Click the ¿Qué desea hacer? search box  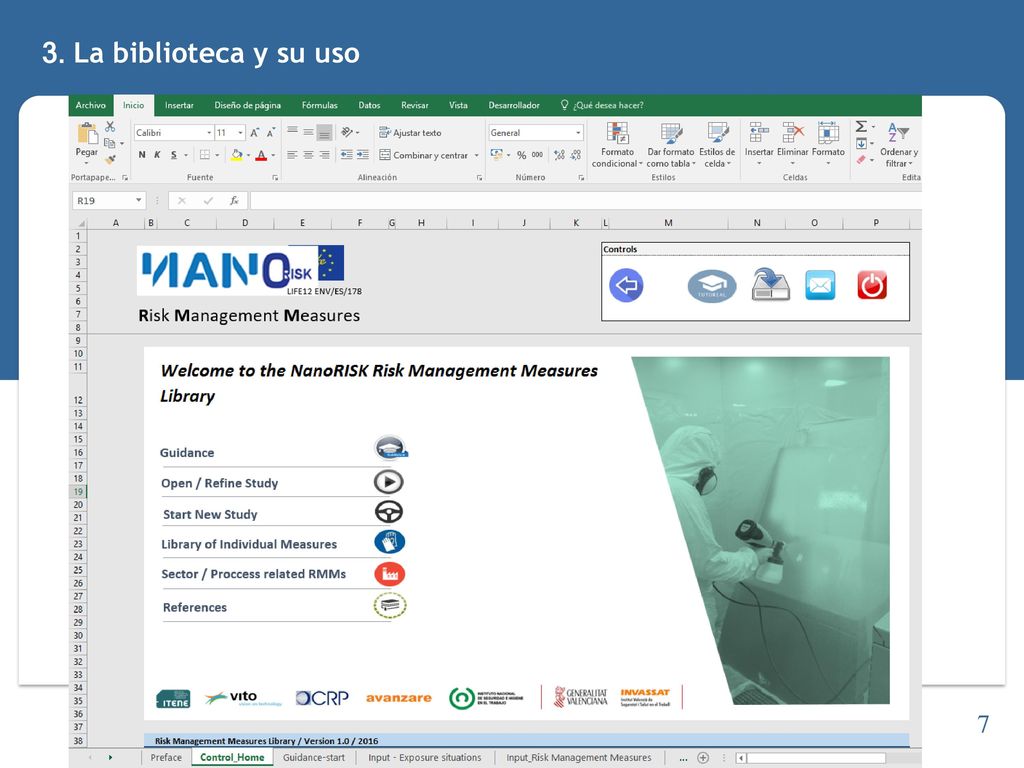click(602, 105)
